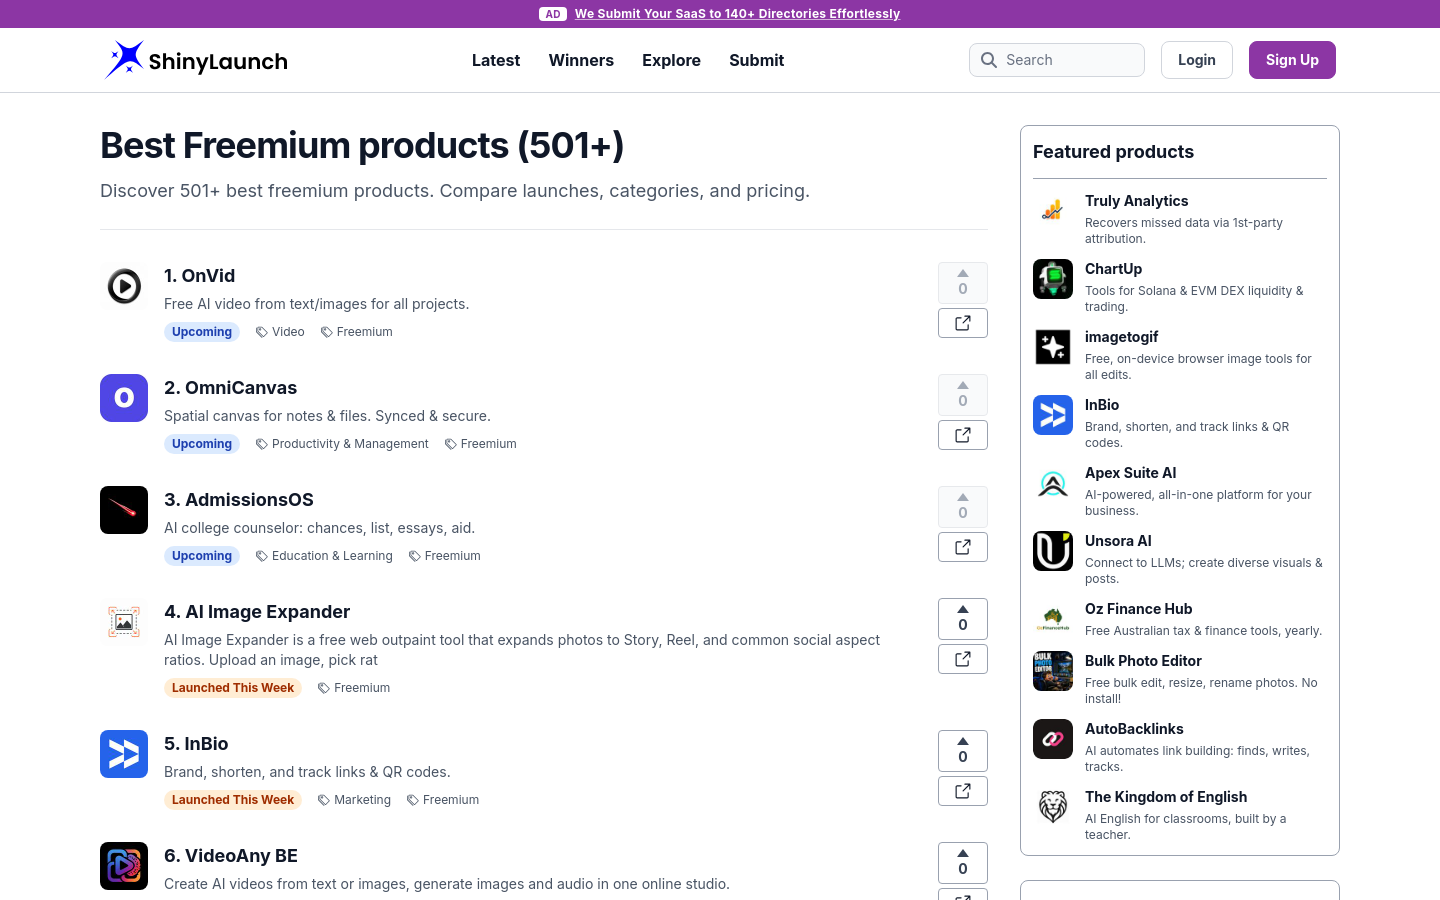Viewport: 1440px width, 900px height.
Task: Open the Winners page
Action: (581, 60)
